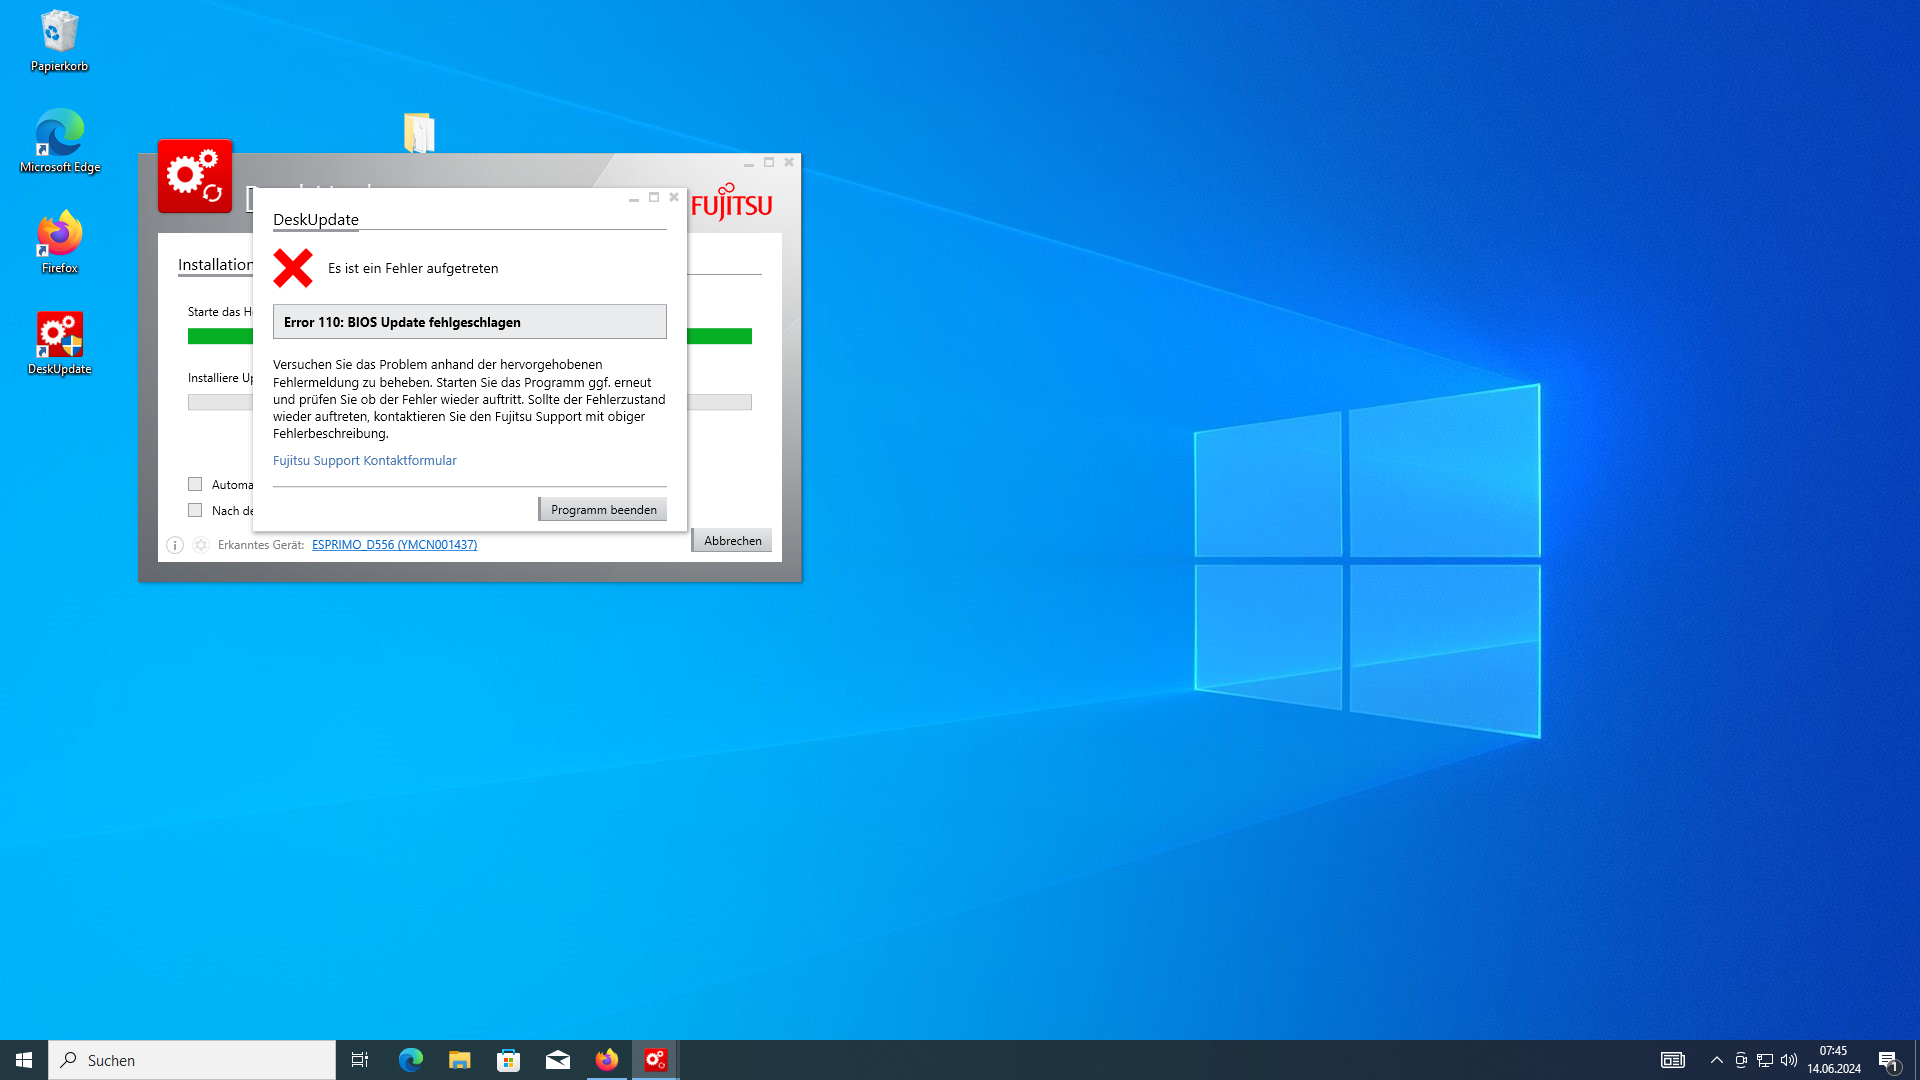
Task: Click the Suchen search box
Action: (x=192, y=1060)
